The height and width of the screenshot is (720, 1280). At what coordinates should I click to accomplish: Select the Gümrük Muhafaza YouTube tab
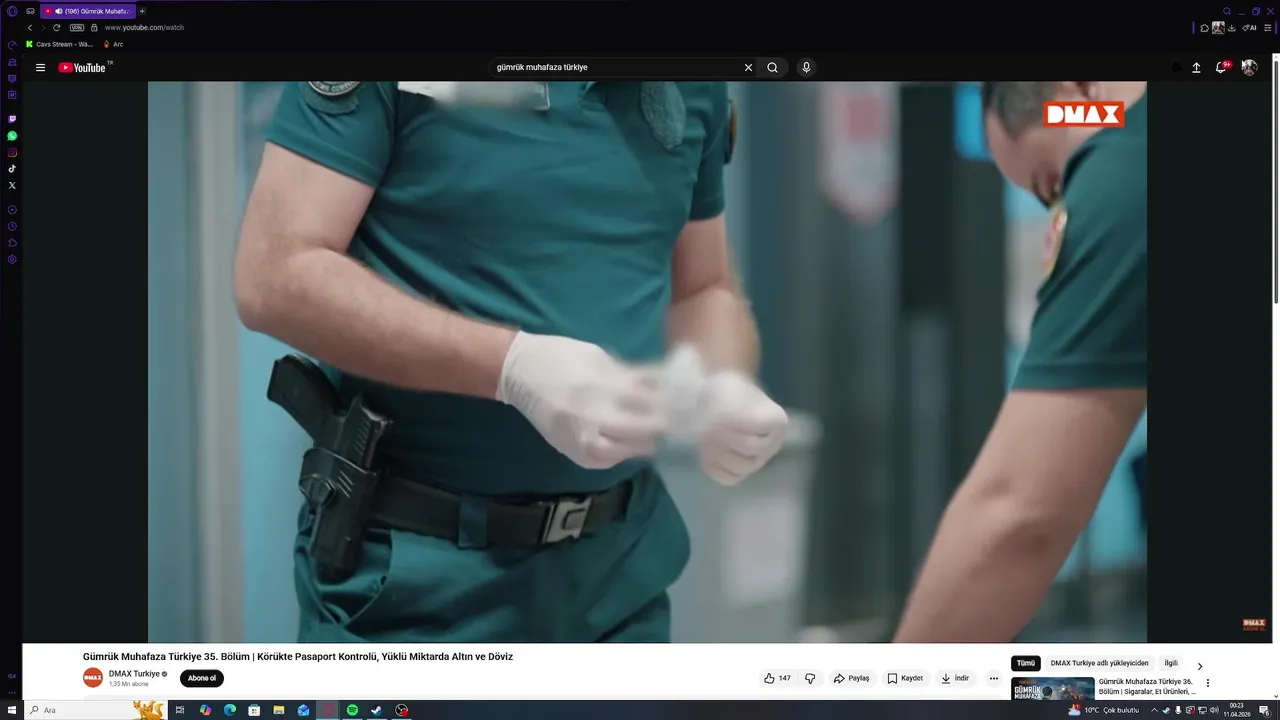(x=88, y=11)
